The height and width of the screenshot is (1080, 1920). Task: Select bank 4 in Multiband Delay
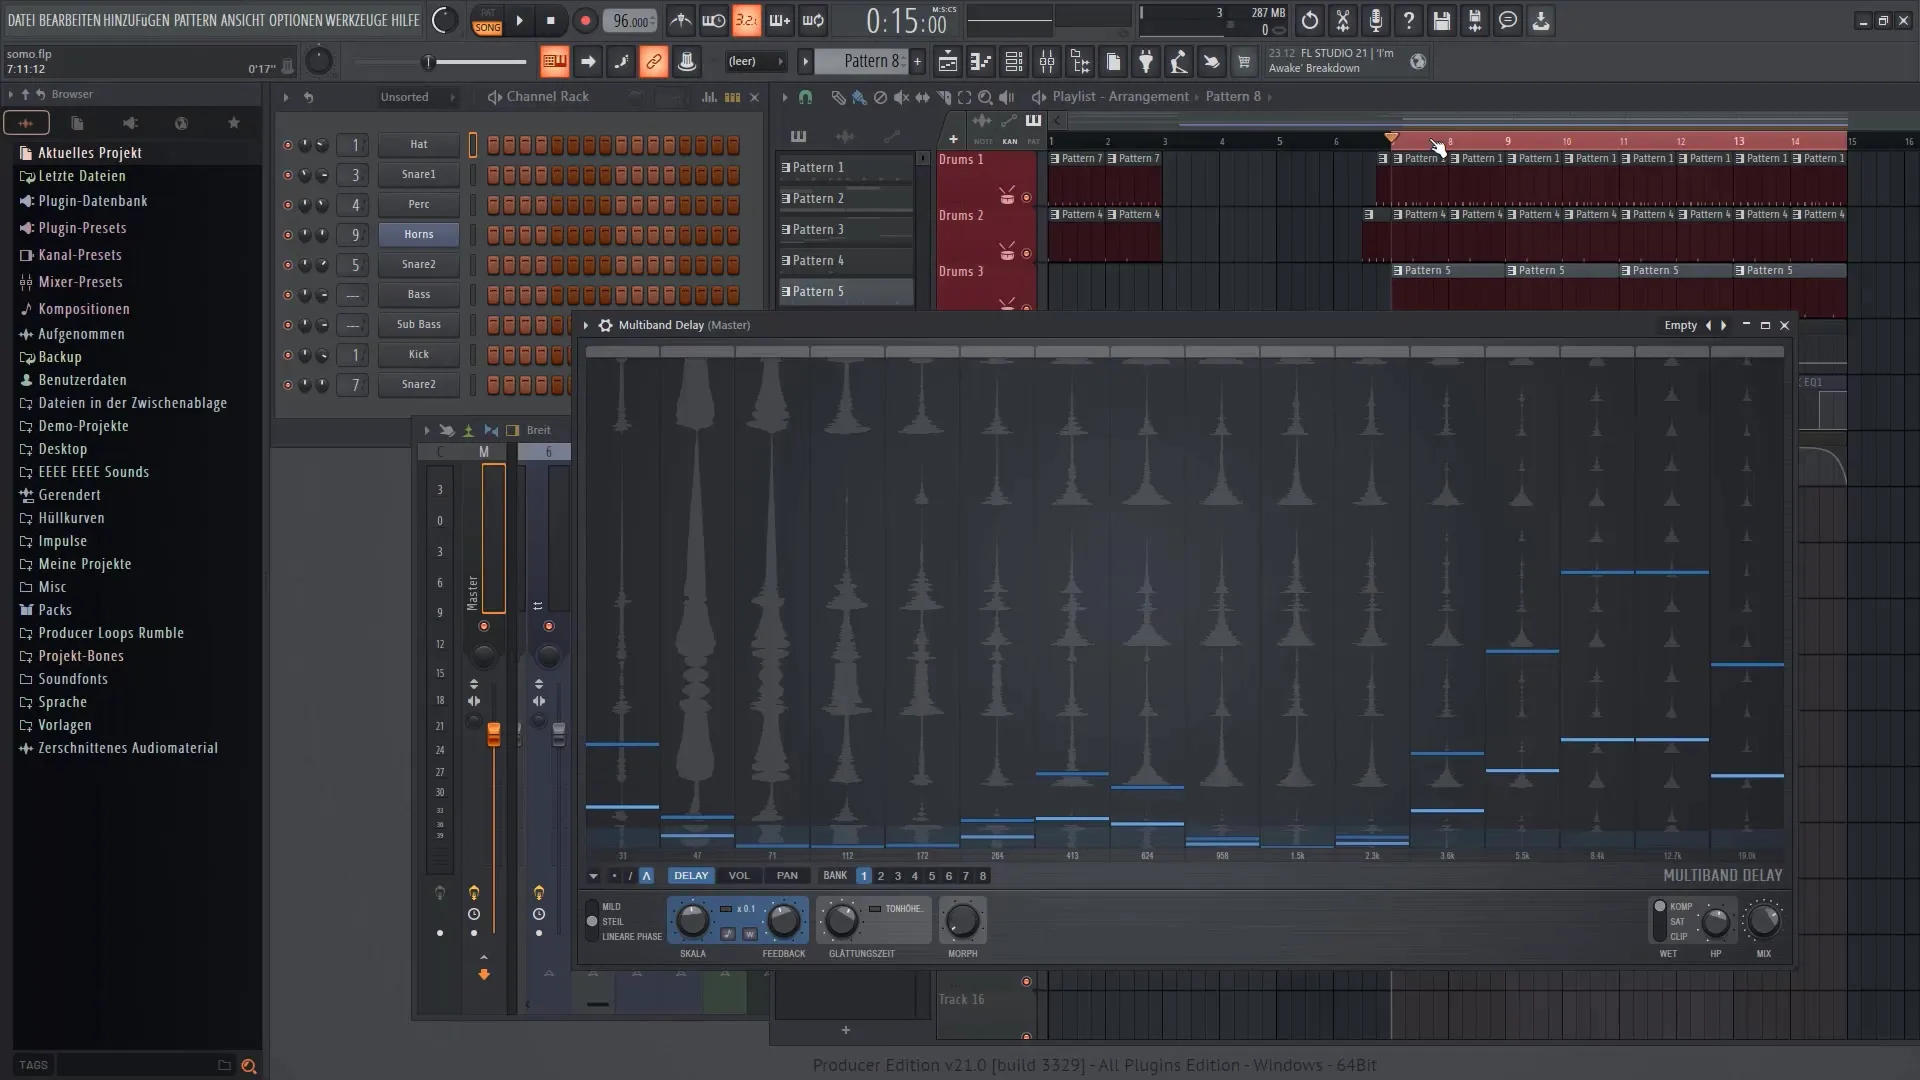(914, 876)
